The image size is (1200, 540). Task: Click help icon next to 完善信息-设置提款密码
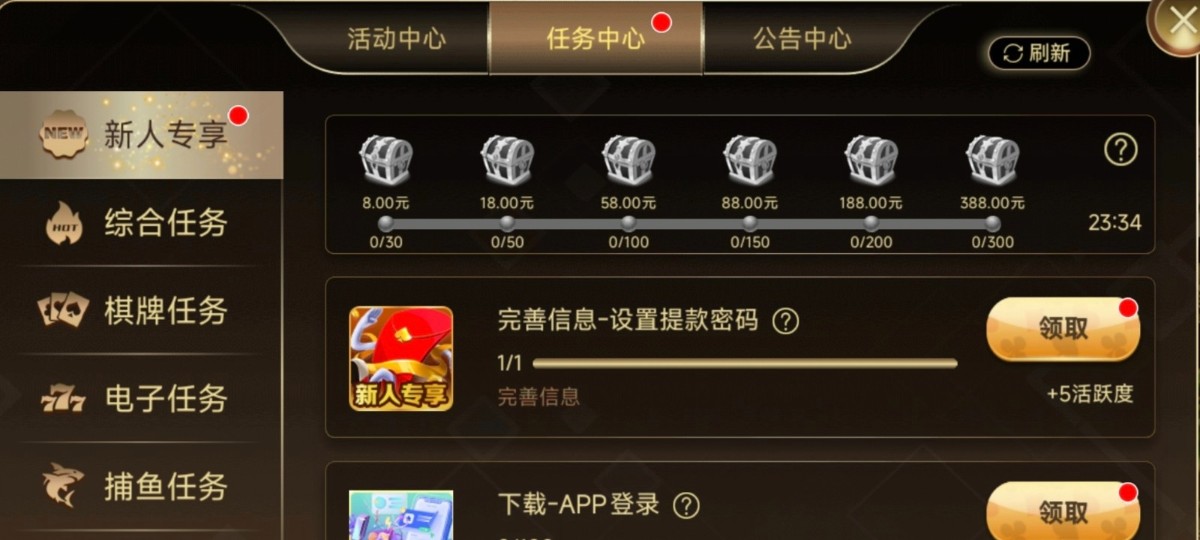click(787, 321)
